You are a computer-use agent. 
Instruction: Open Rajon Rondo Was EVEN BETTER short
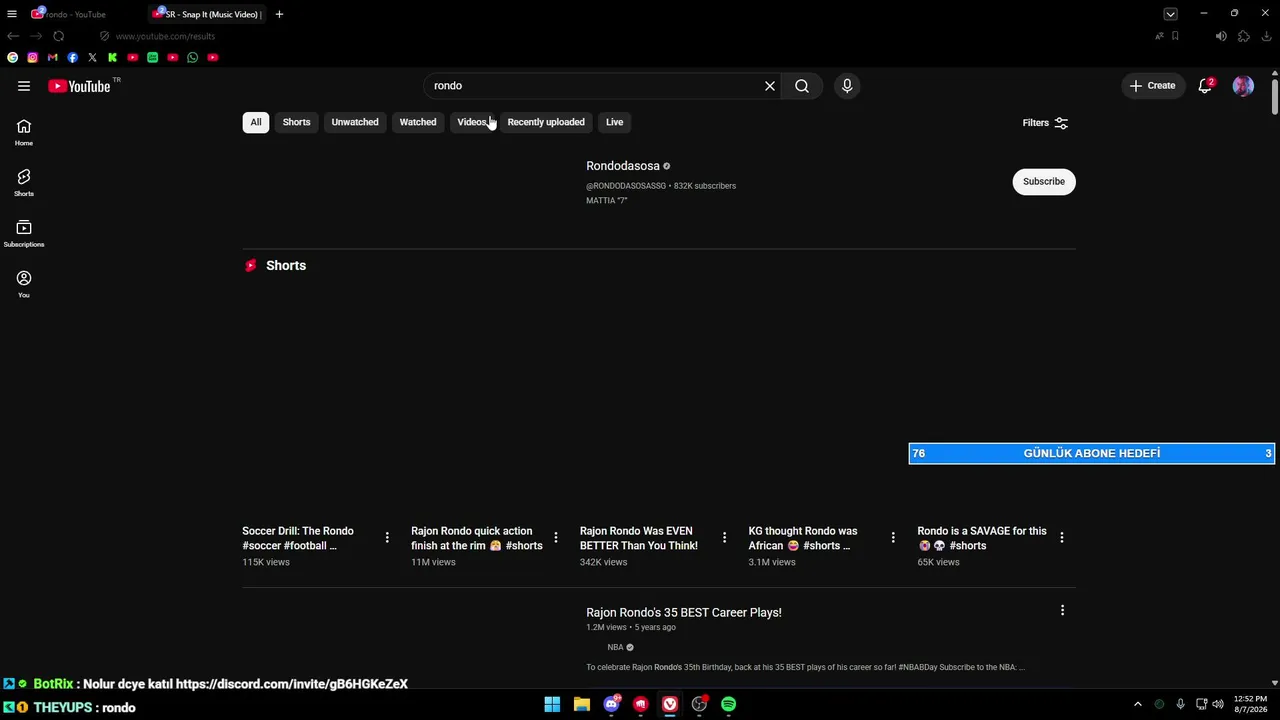[x=639, y=538]
